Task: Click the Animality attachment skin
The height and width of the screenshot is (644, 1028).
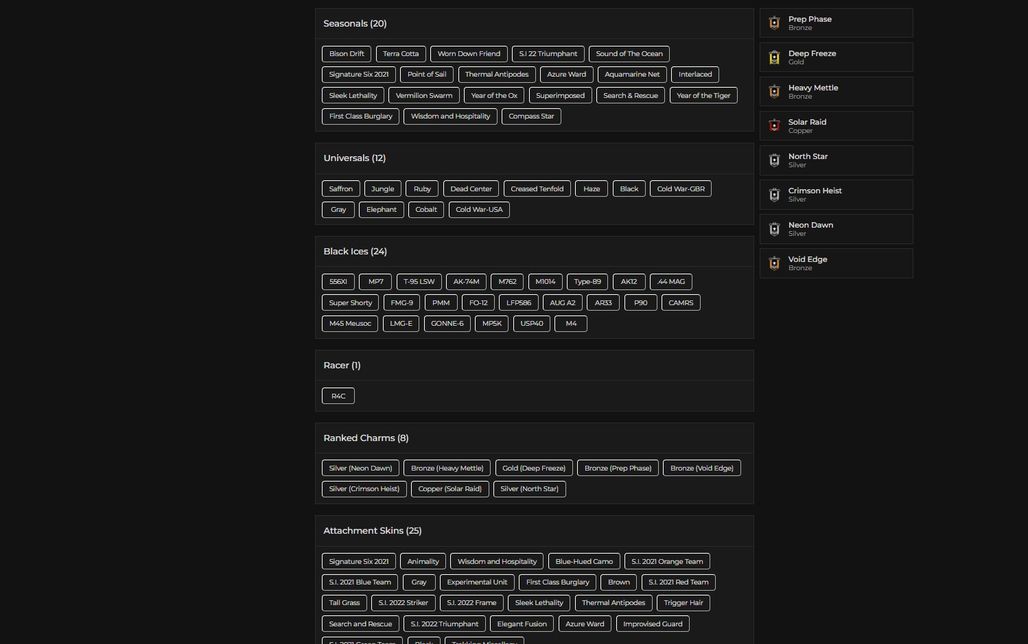Action: (x=423, y=561)
